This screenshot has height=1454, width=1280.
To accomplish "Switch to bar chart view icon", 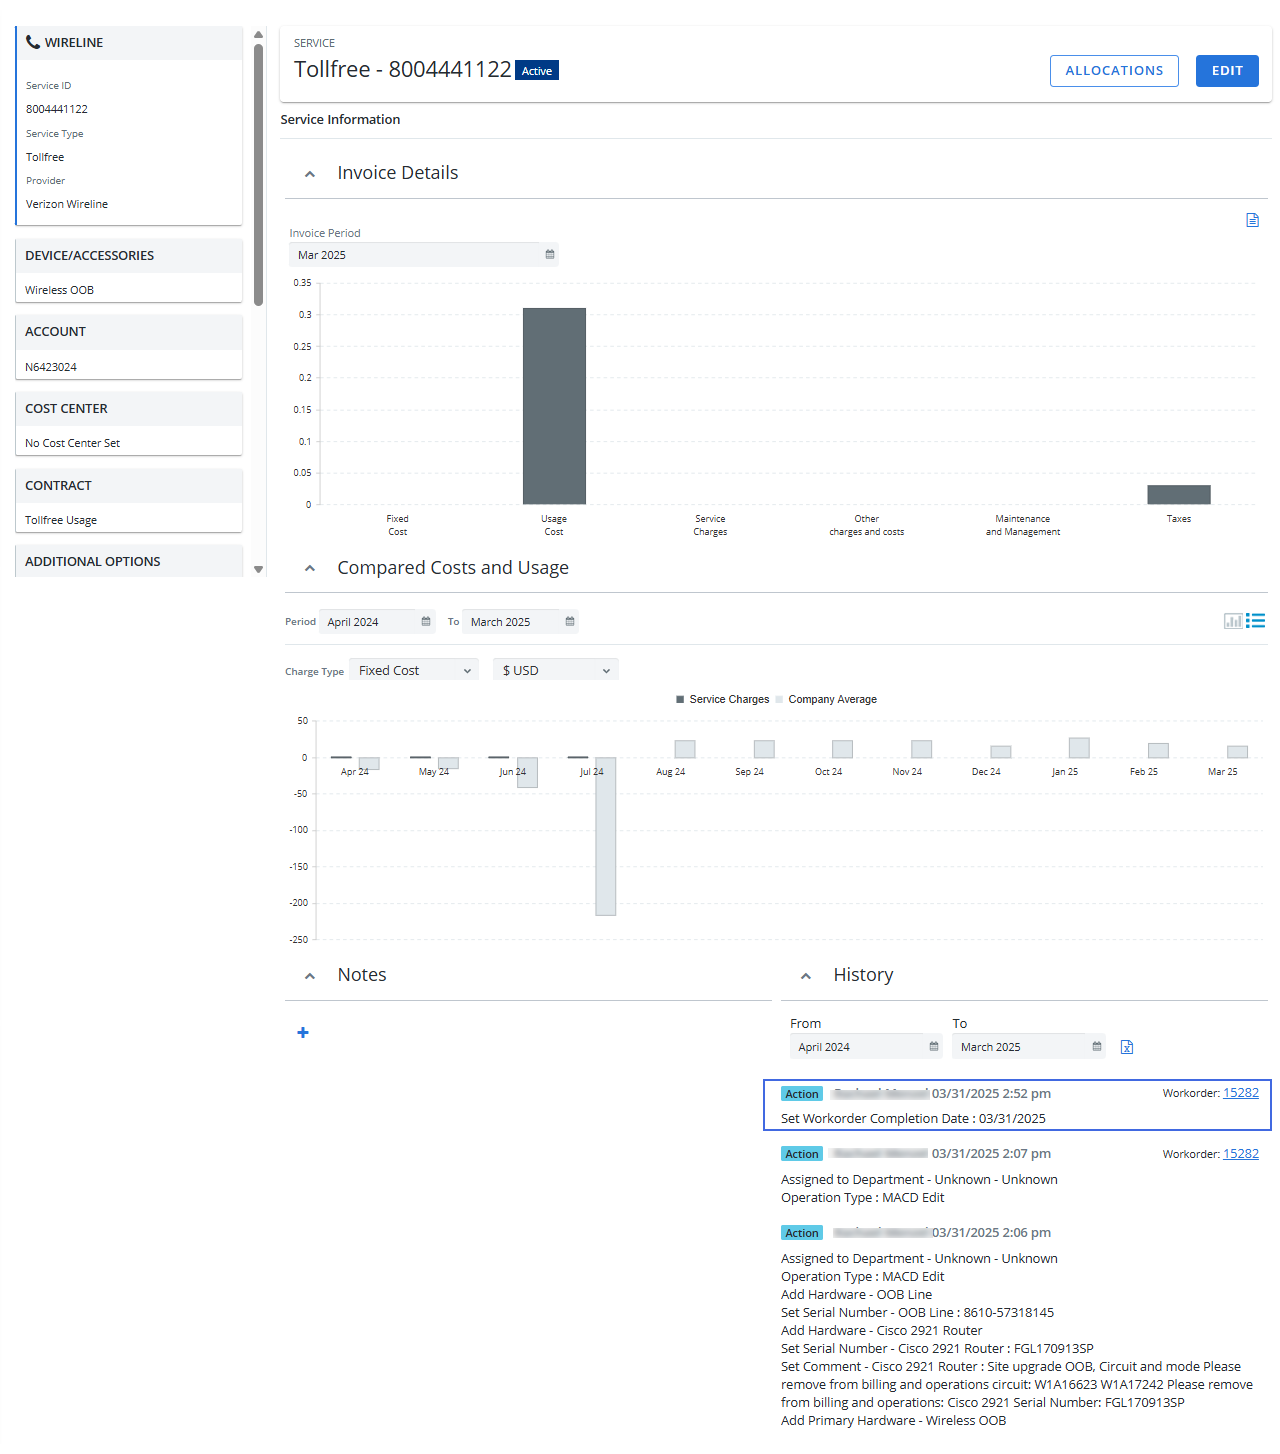I will pos(1233,621).
